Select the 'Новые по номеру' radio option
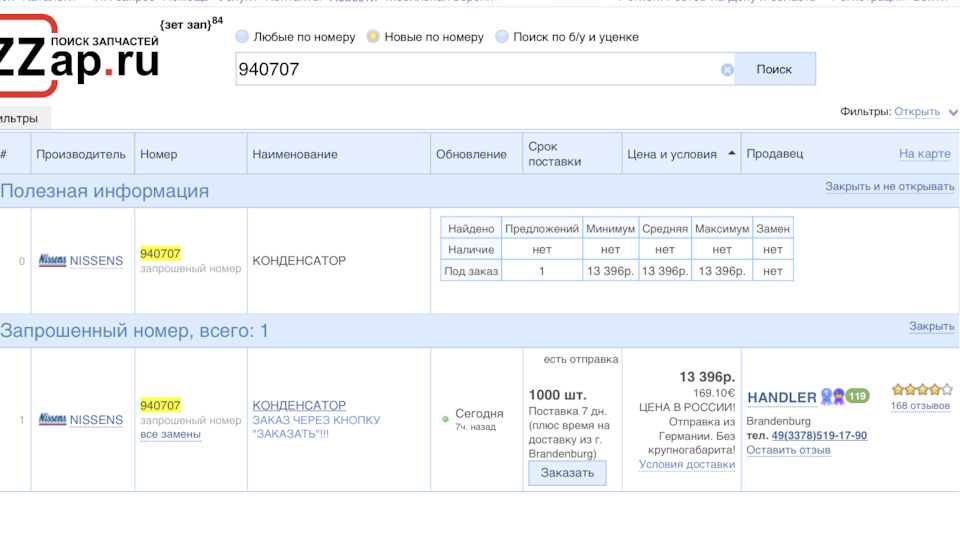960x540 pixels. click(x=373, y=37)
